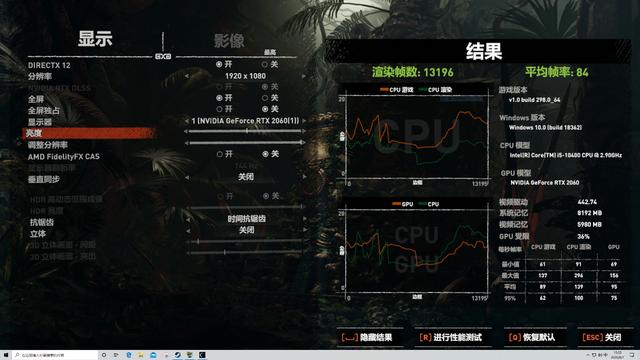Image resolution: width=640 pixels, height=360 pixels.
Task: Open File Explorer from the taskbar
Action: coord(141,355)
